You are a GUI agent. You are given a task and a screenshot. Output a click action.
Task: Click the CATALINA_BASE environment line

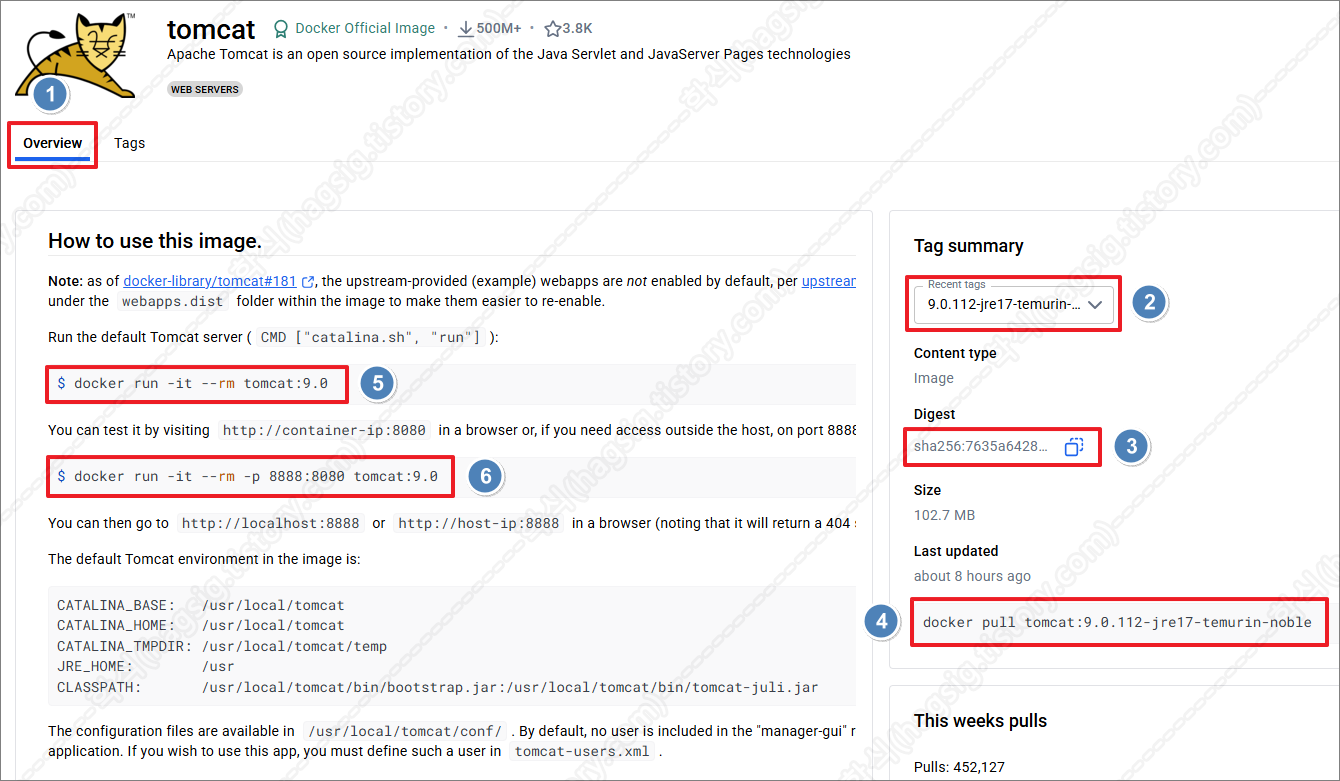200,605
